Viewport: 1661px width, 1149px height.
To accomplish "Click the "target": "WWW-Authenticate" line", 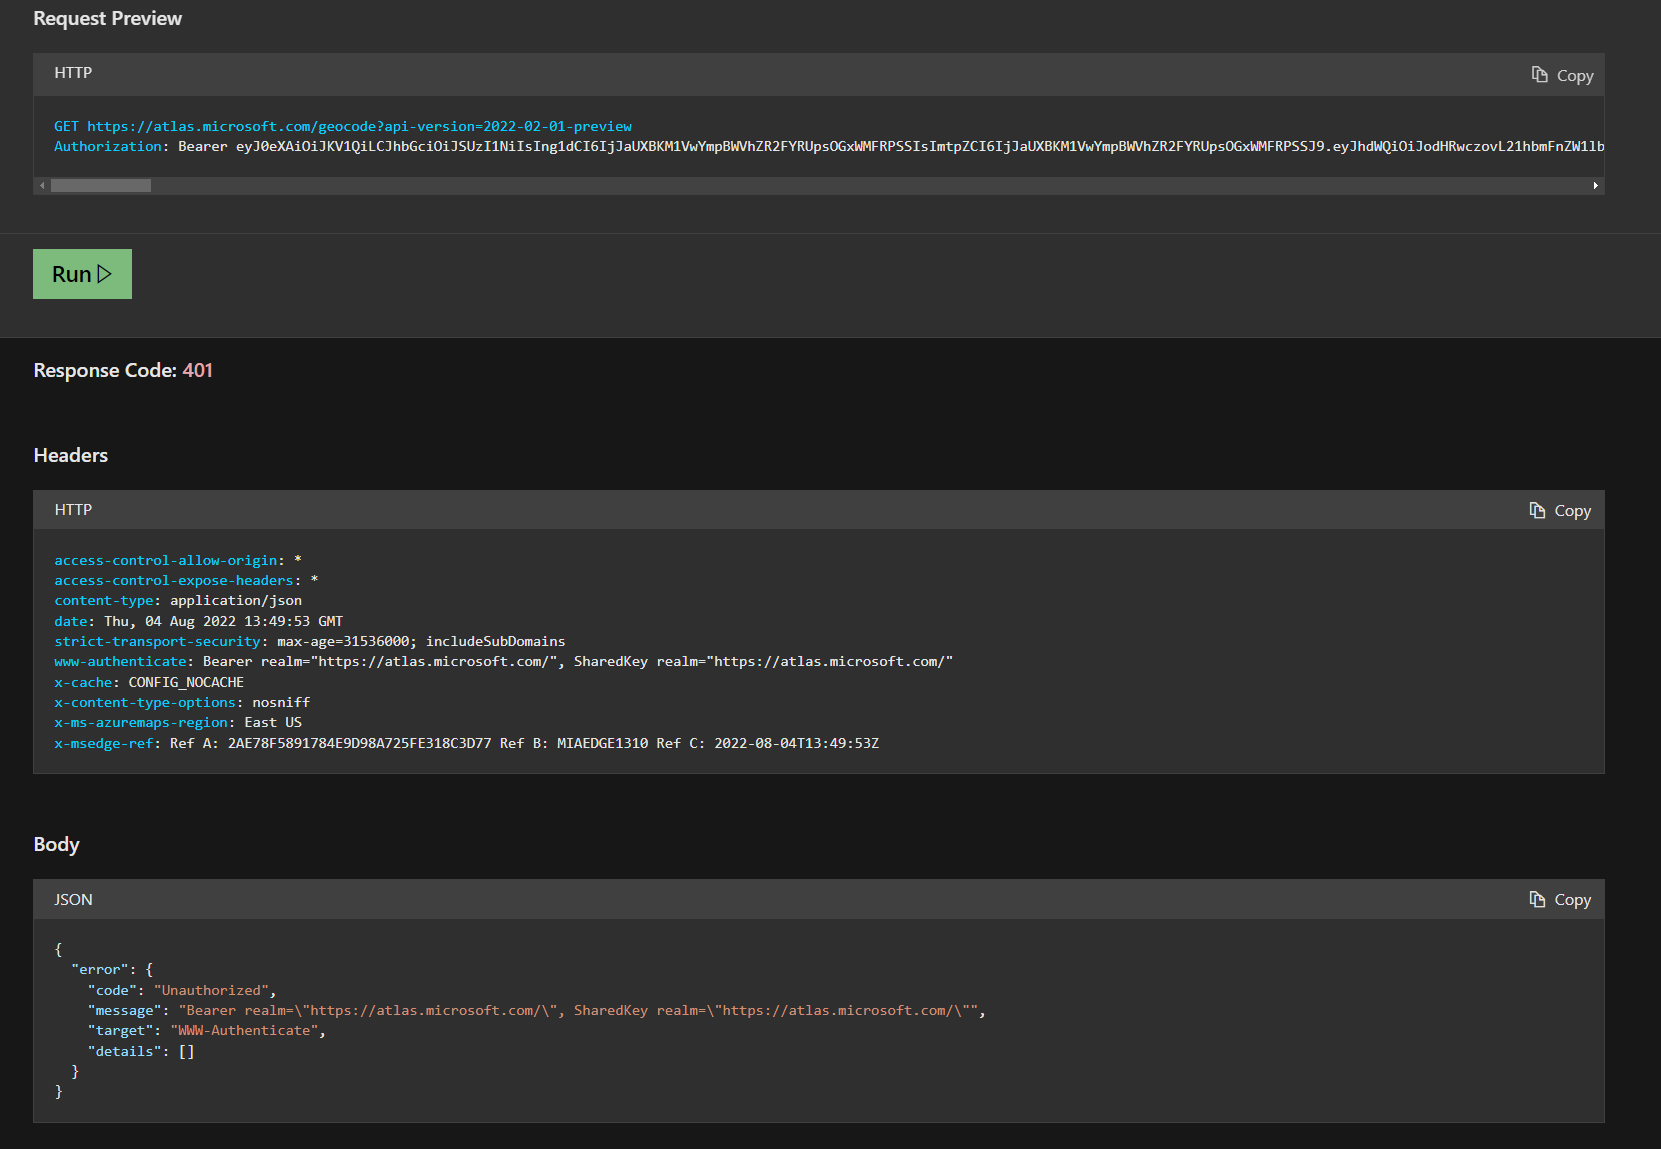I will click(x=207, y=1030).
